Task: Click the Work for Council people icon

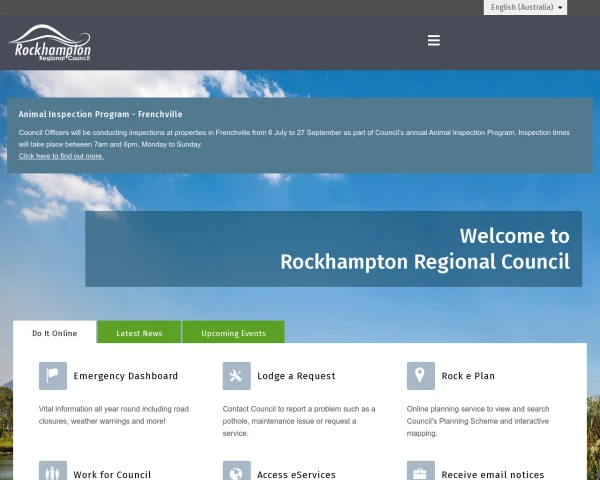Action: tap(53, 471)
